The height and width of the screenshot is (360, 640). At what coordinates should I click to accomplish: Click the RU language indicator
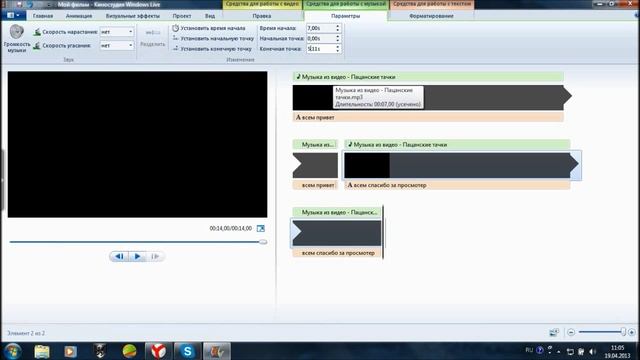(x=529, y=350)
